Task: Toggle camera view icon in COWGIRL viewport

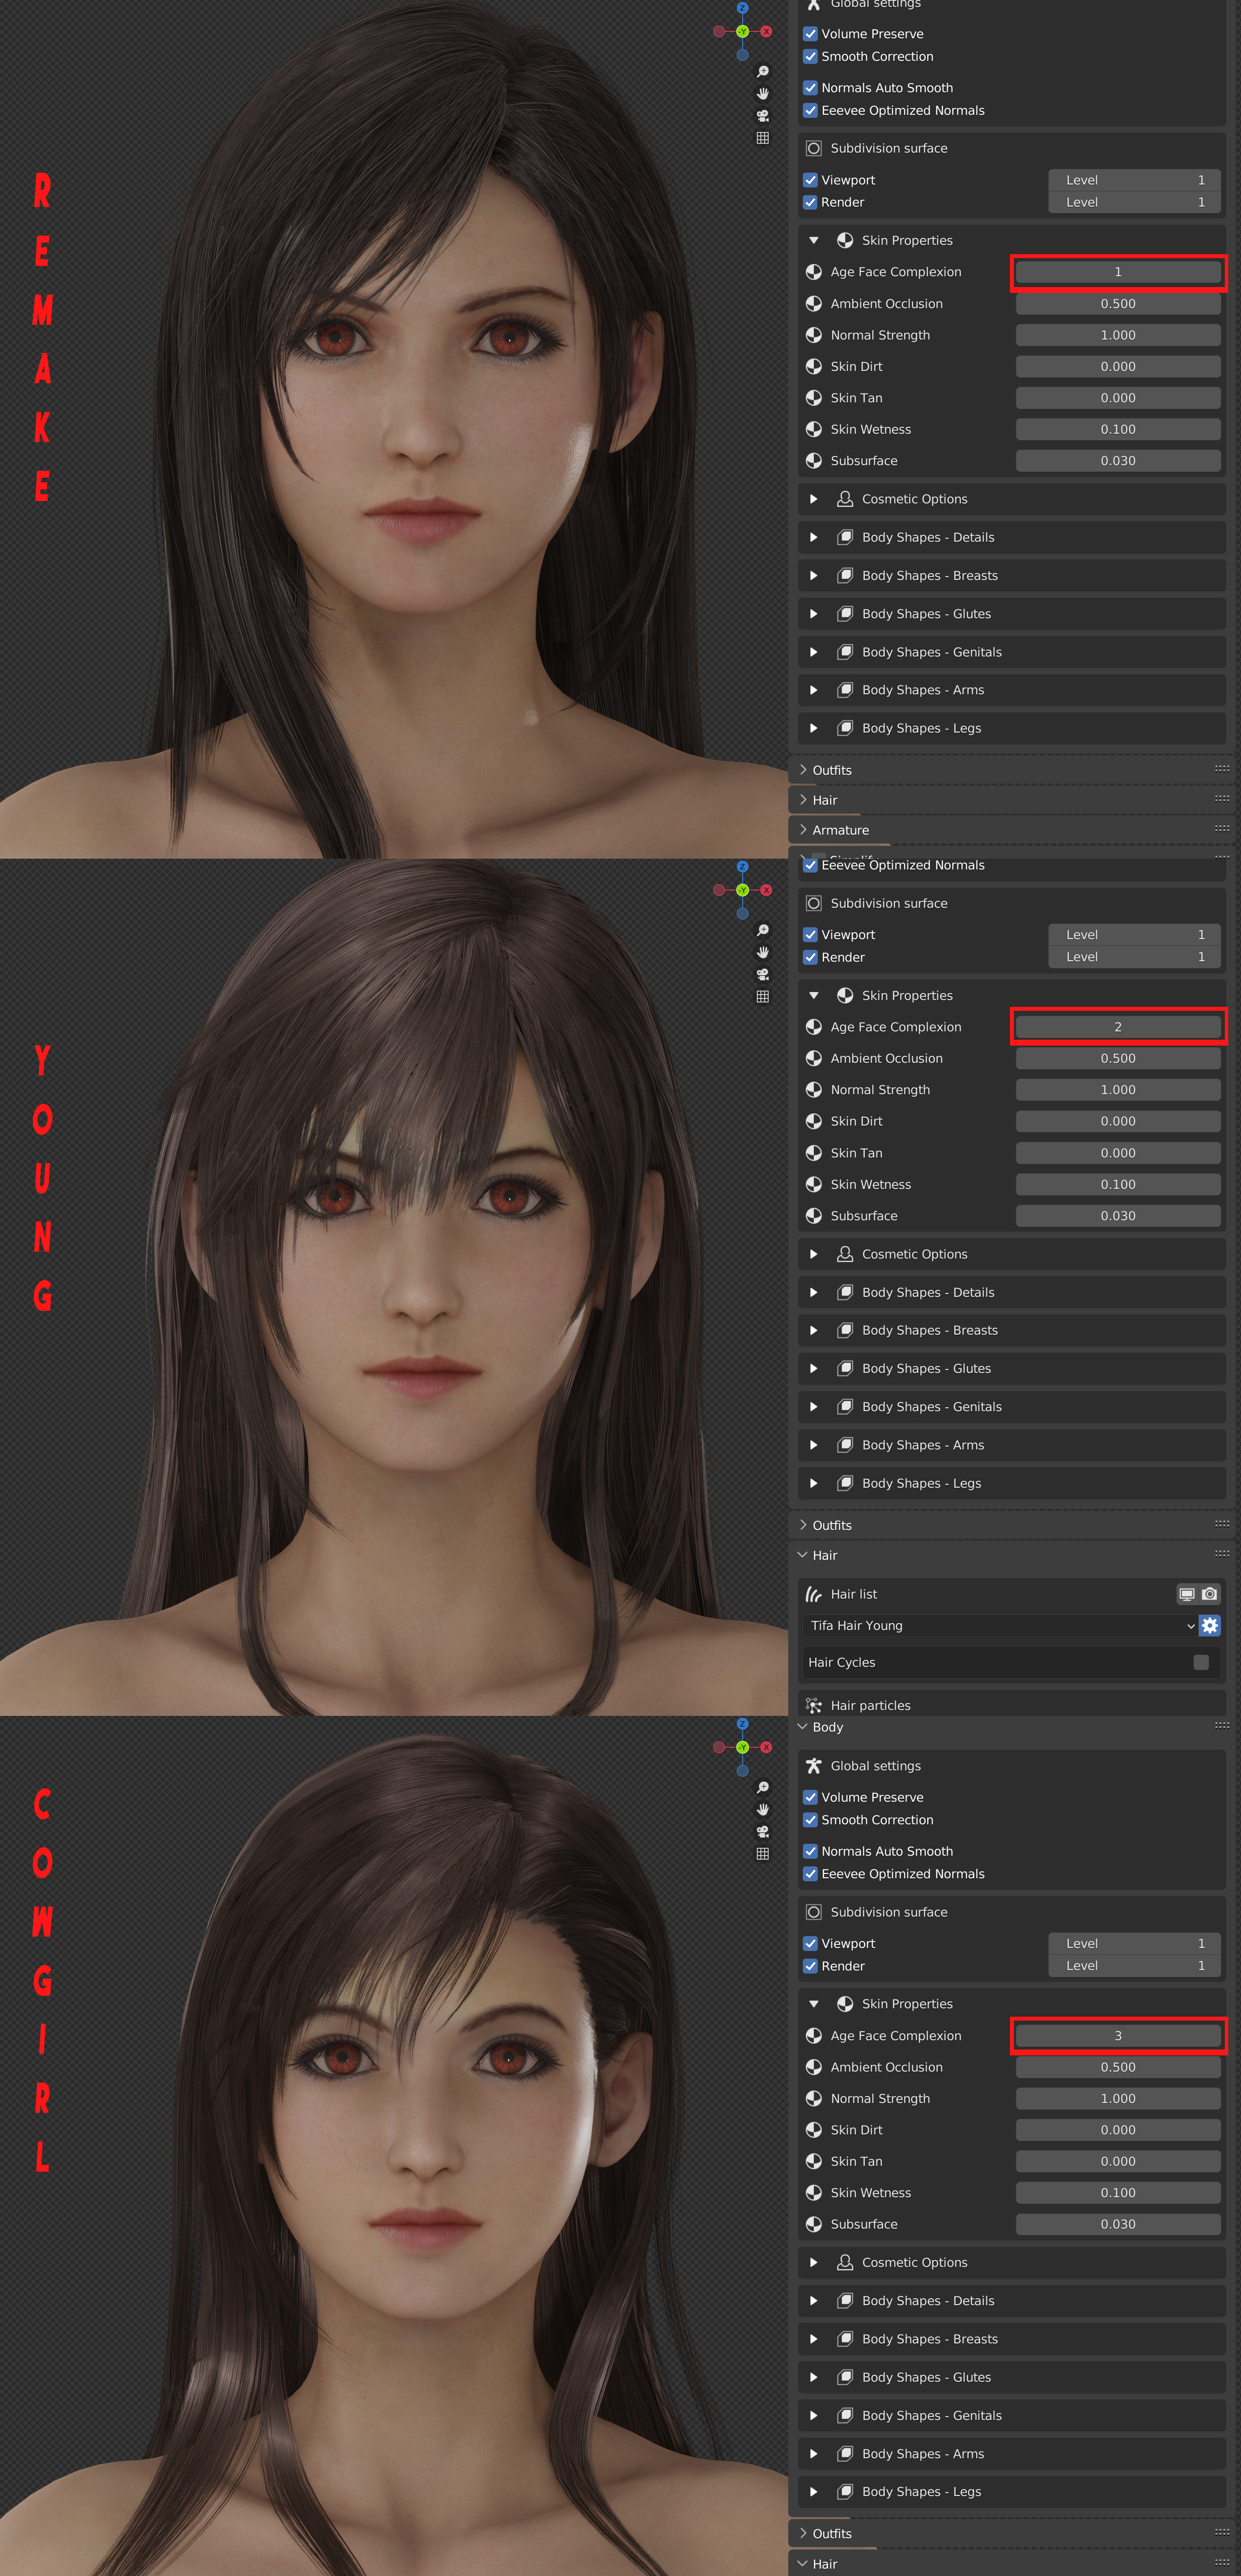Action: (763, 1831)
